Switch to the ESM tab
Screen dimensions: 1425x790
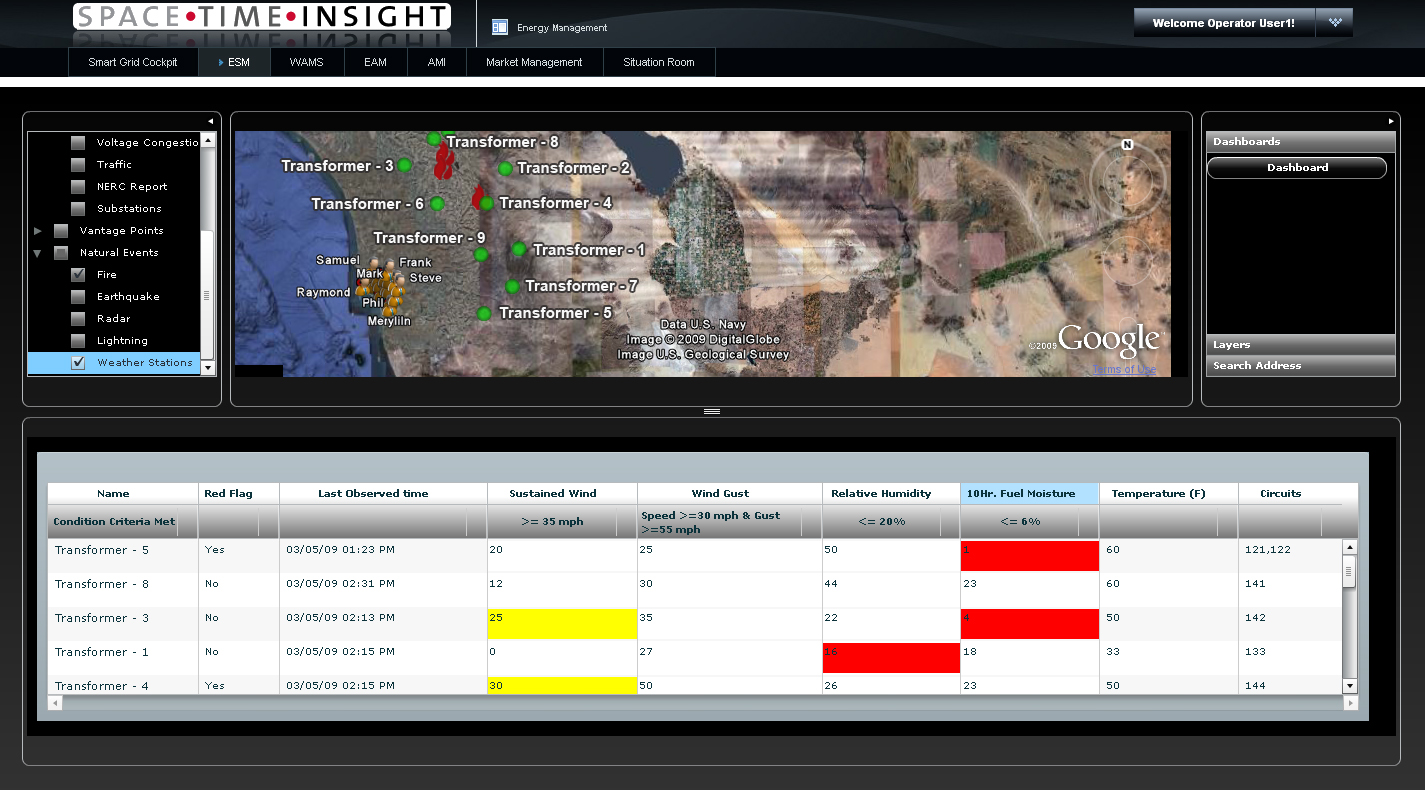(234, 62)
